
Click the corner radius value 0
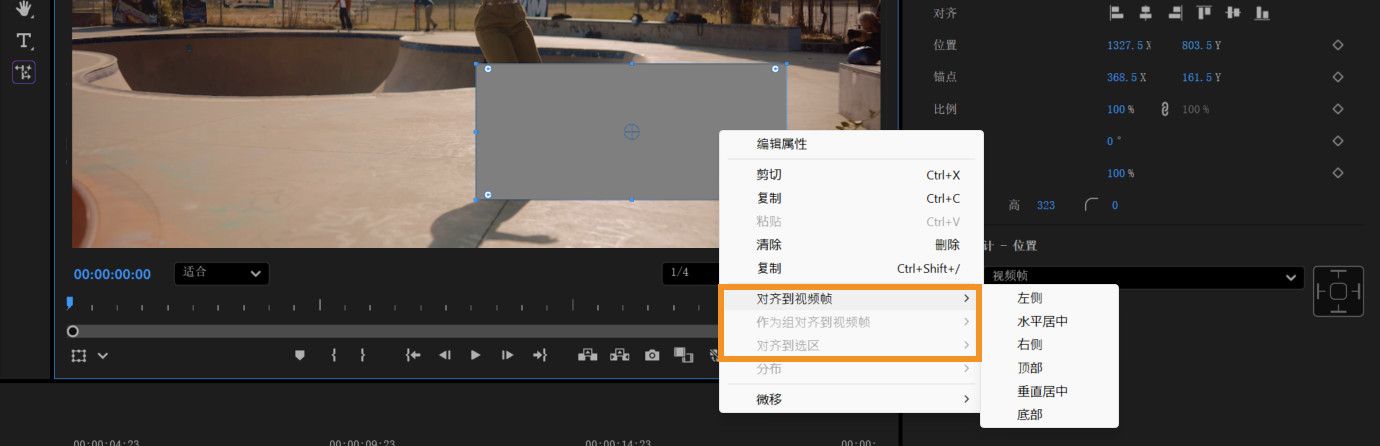(x=1115, y=205)
